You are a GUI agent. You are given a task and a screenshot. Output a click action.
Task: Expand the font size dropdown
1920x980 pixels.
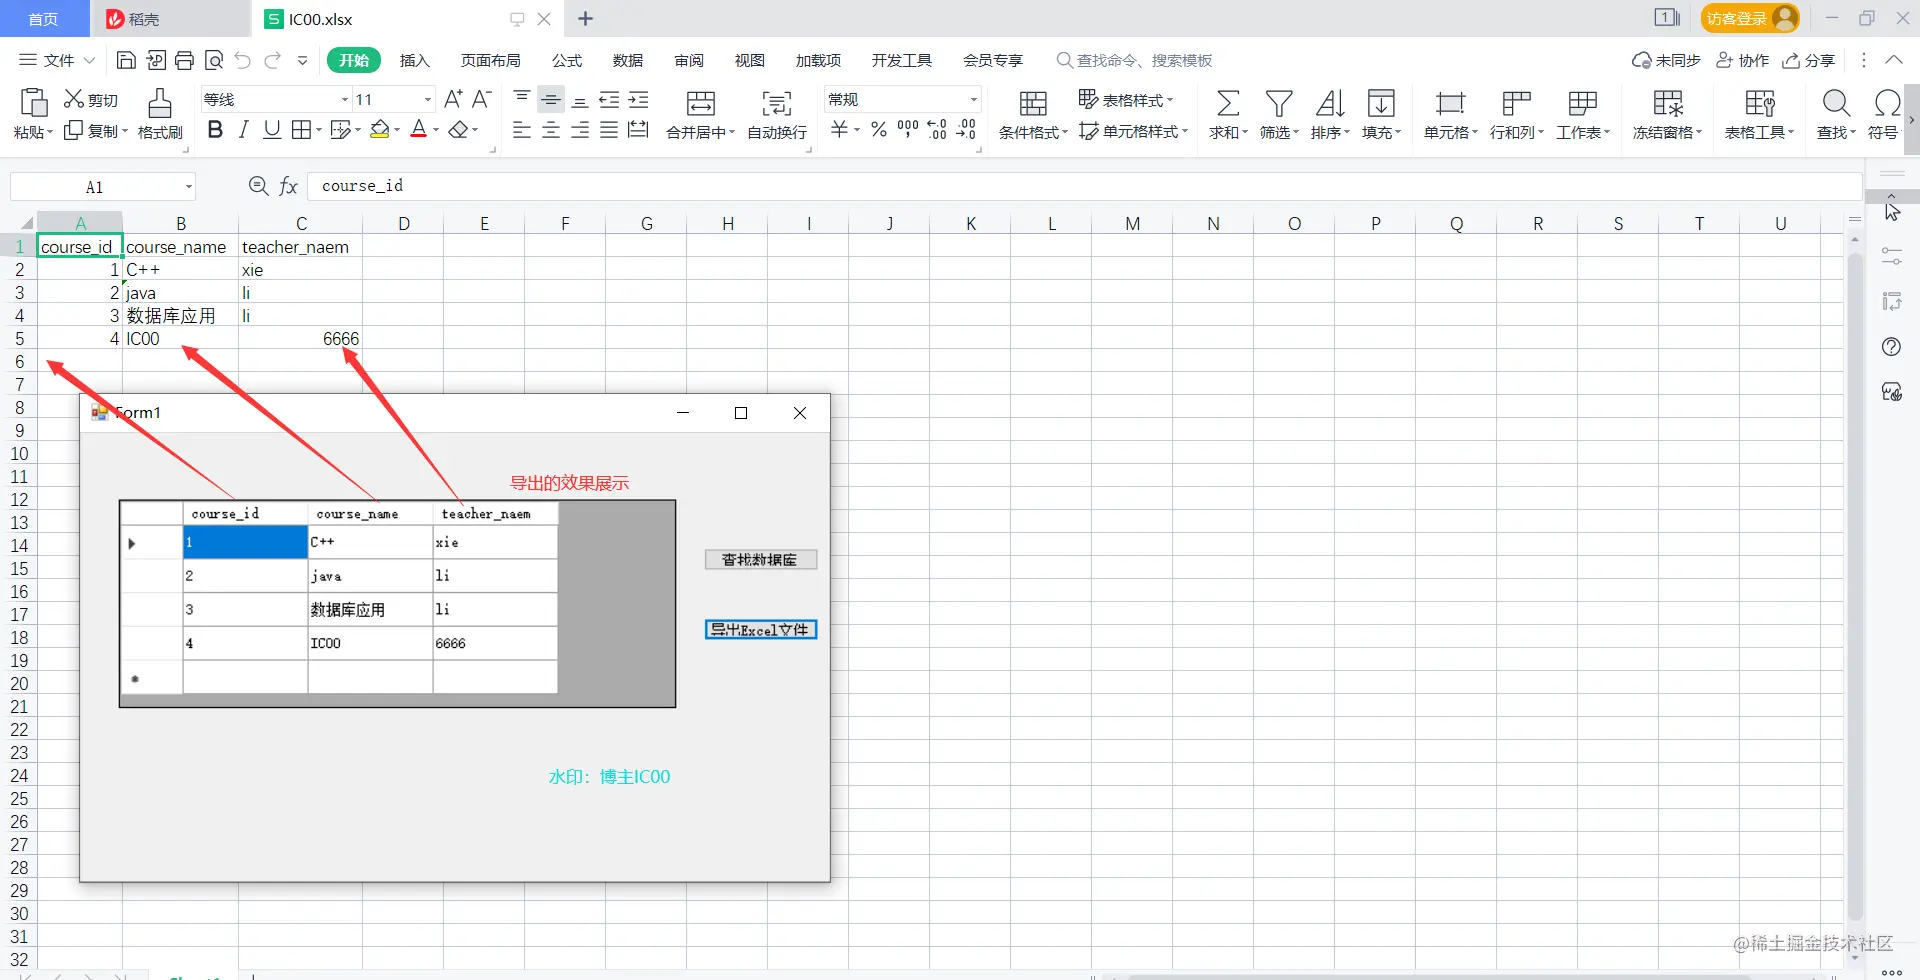(x=428, y=99)
